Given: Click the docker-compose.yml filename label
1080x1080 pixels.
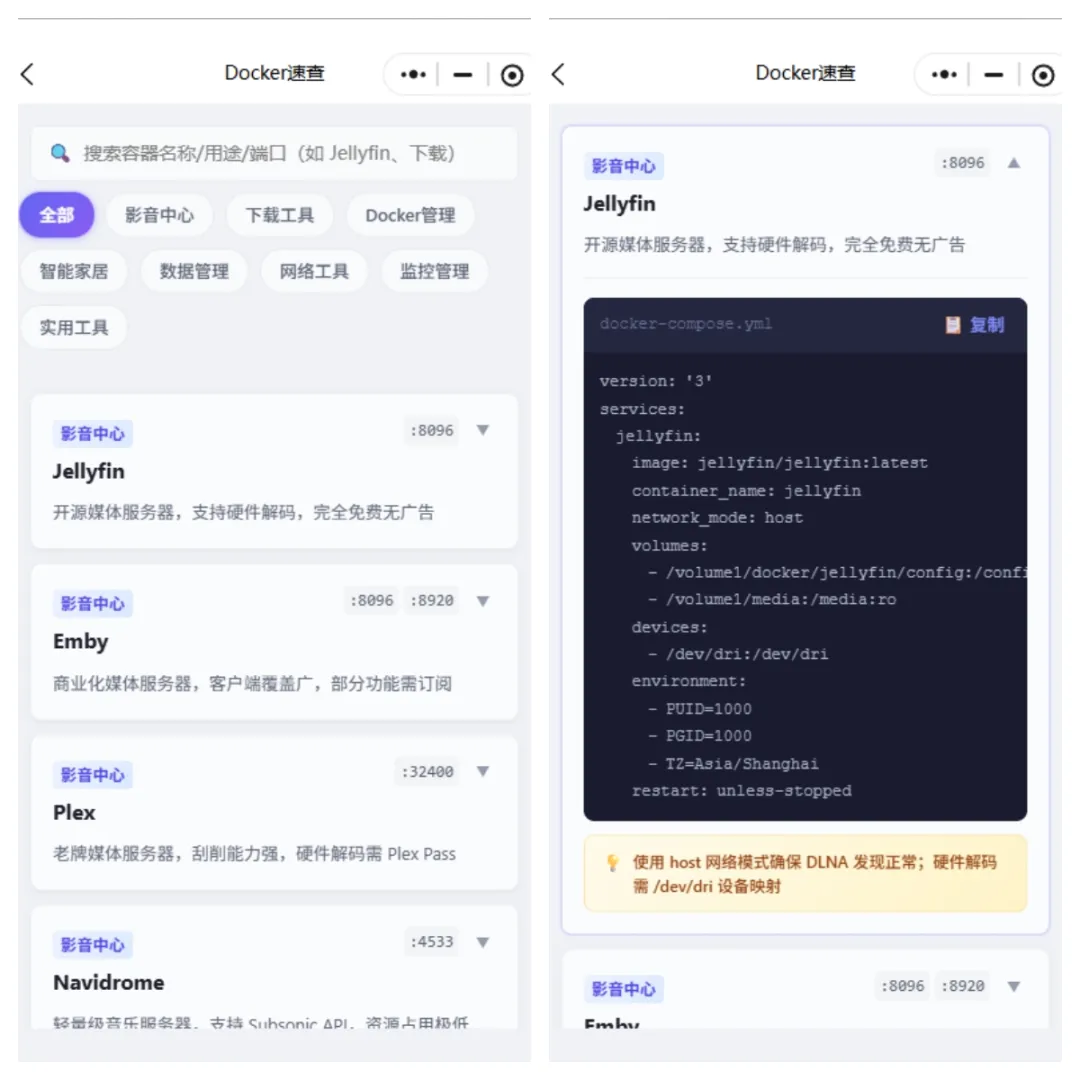Looking at the screenshot, I should (685, 324).
